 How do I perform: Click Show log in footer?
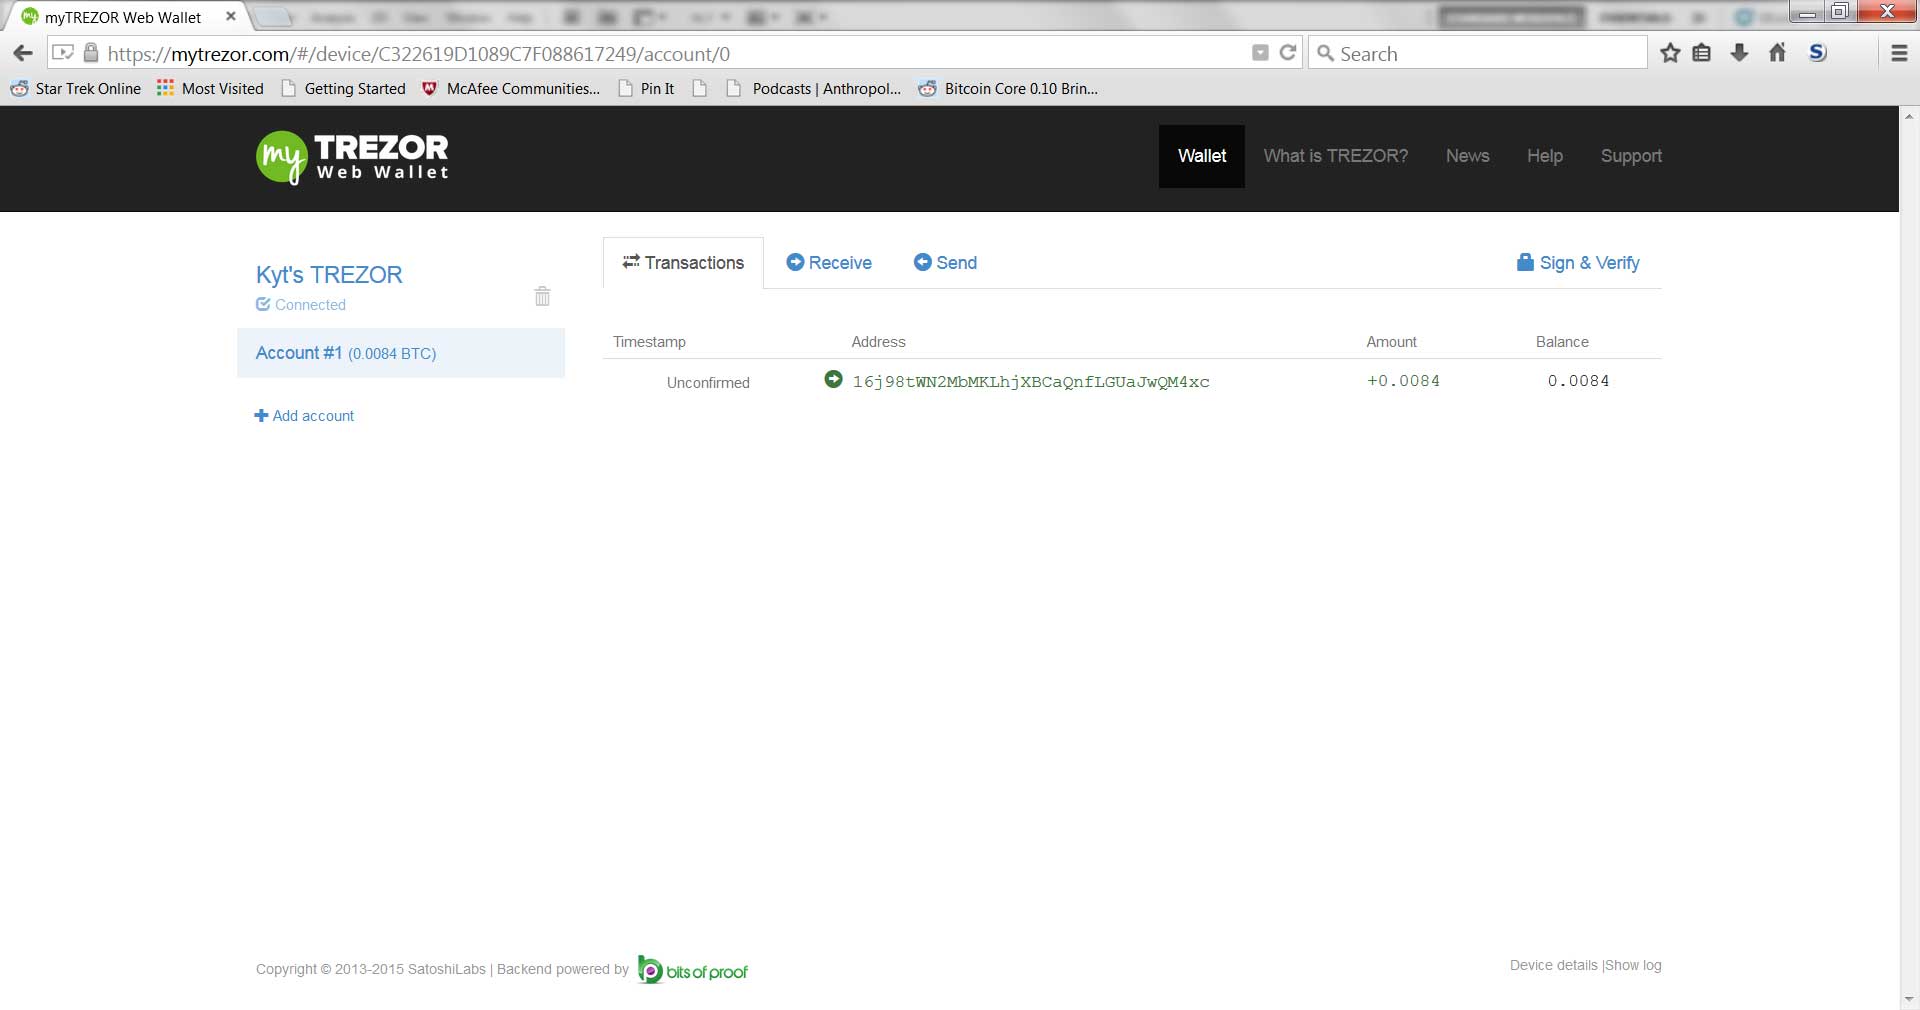pos(1633,965)
